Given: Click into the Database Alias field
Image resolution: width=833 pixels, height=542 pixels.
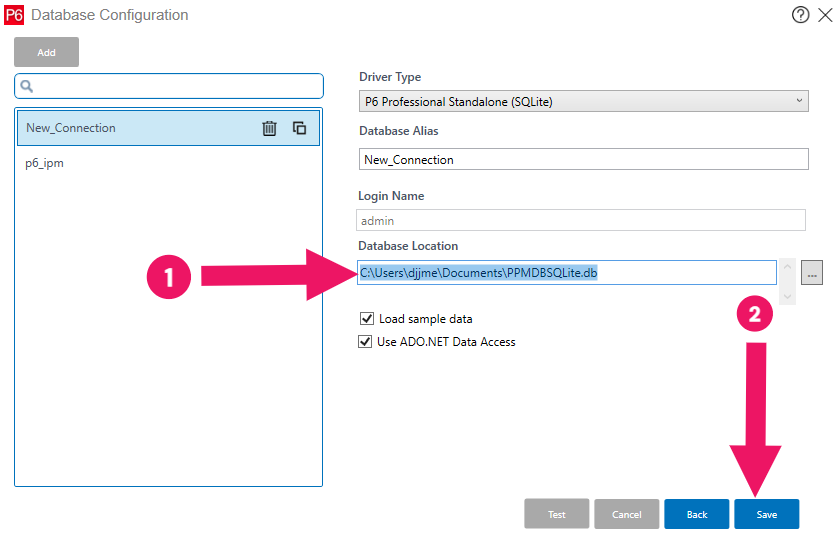Looking at the screenshot, I should click(x=583, y=159).
